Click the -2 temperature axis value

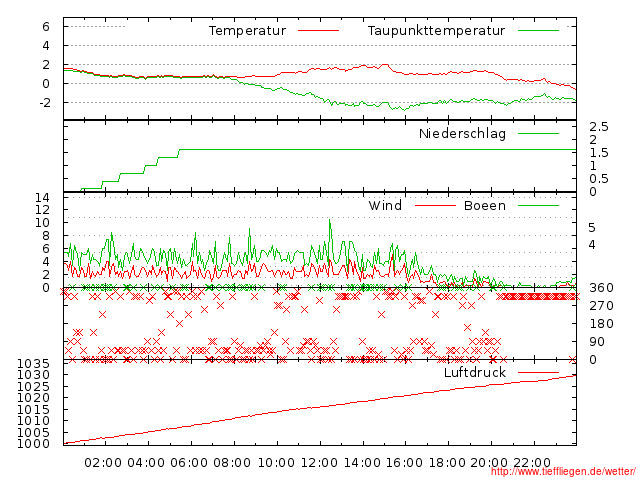point(45,102)
